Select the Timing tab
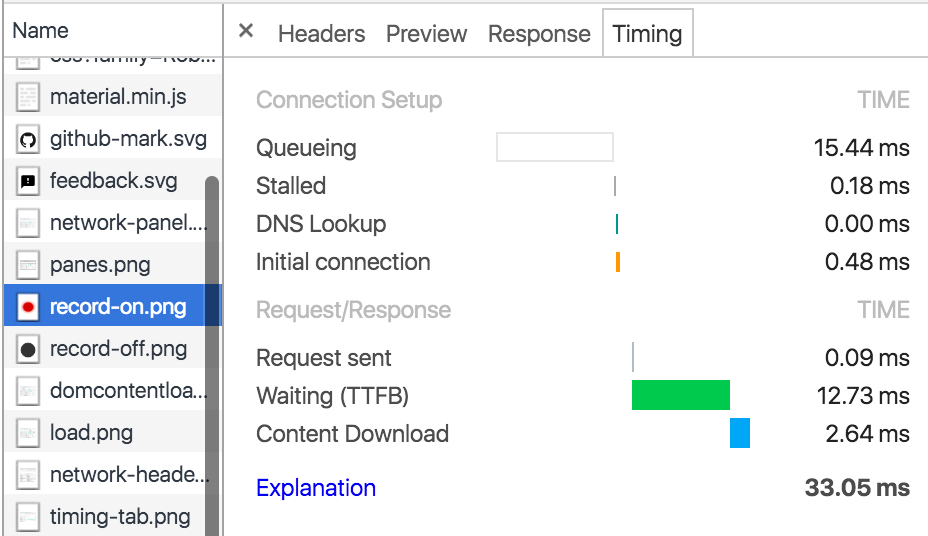 click(x=647, y=34)
